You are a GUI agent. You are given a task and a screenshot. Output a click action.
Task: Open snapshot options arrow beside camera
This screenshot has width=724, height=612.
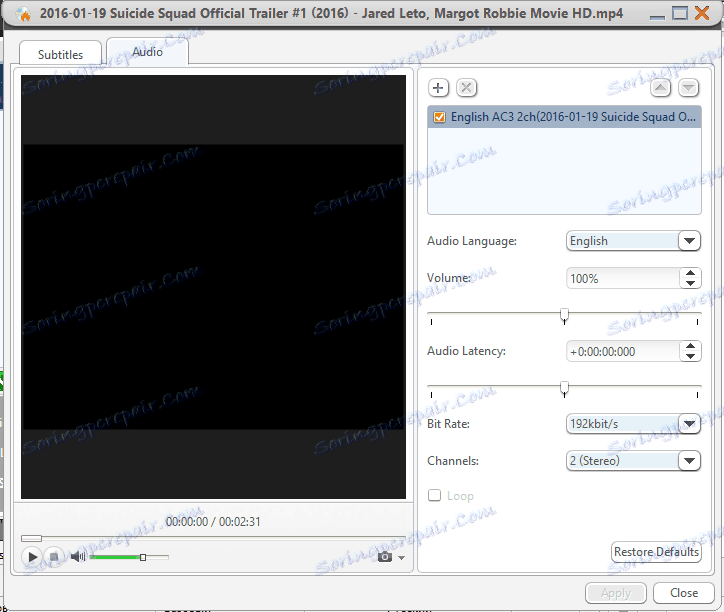point(401,558)
